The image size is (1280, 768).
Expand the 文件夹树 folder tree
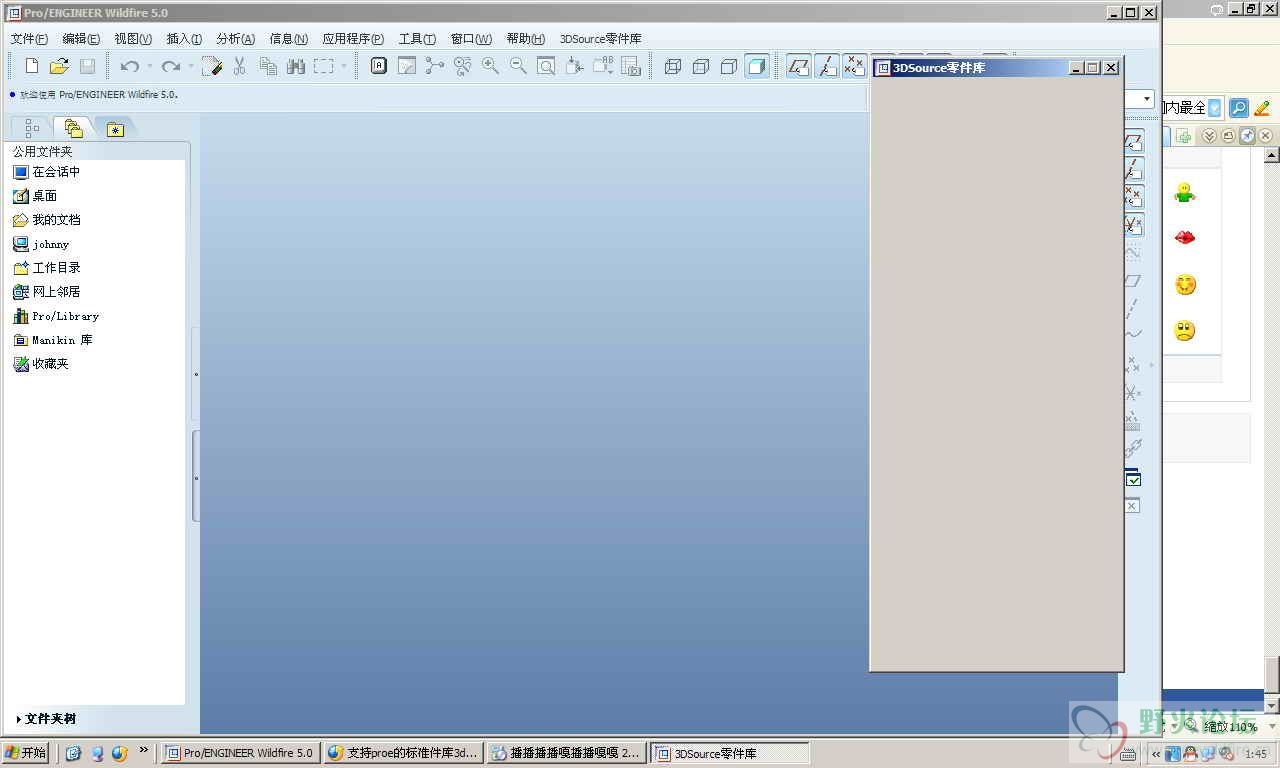47,719
